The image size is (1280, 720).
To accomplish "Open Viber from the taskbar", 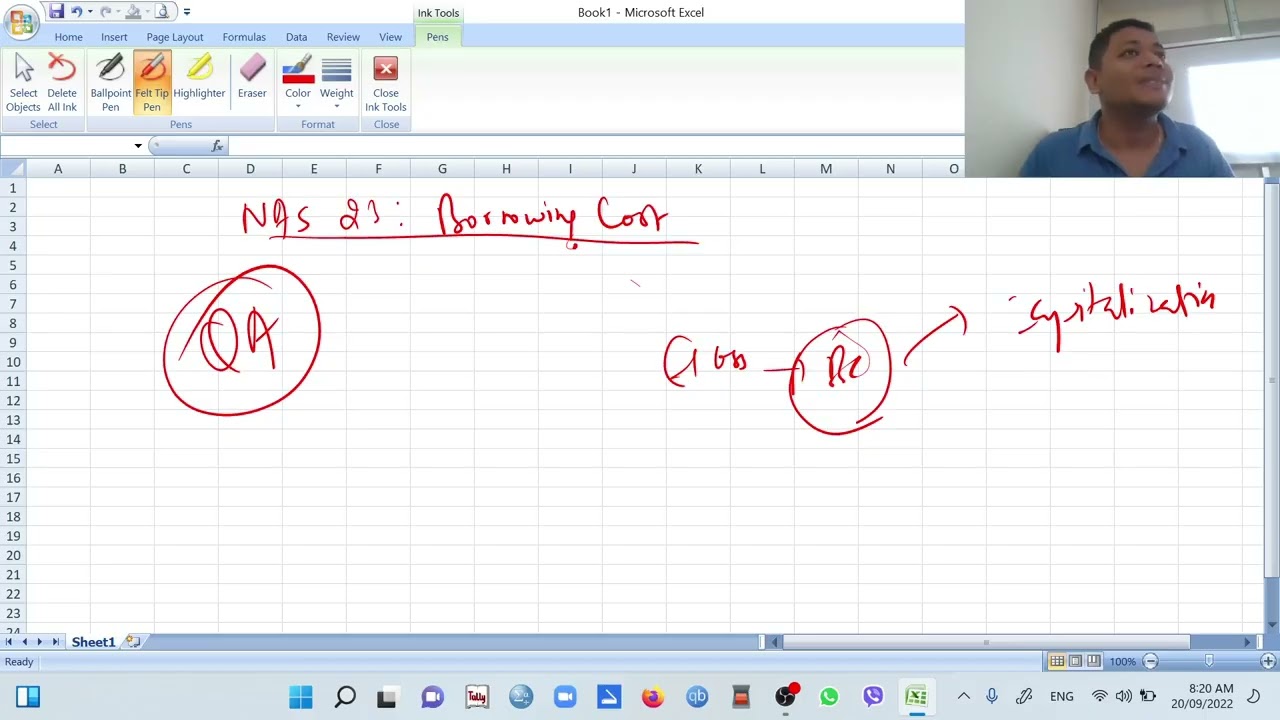I will click(873, 697).
